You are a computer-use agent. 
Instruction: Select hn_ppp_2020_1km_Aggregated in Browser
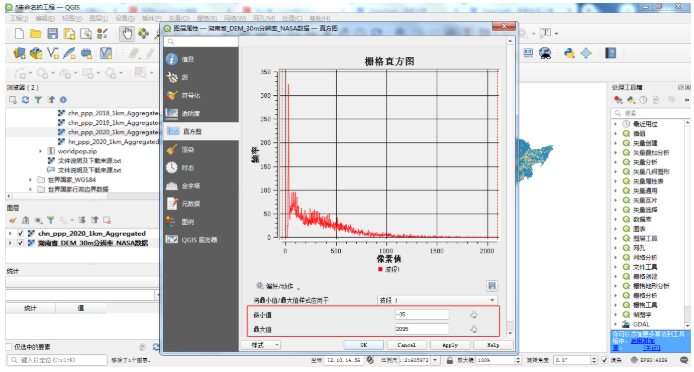coord(113,142)
